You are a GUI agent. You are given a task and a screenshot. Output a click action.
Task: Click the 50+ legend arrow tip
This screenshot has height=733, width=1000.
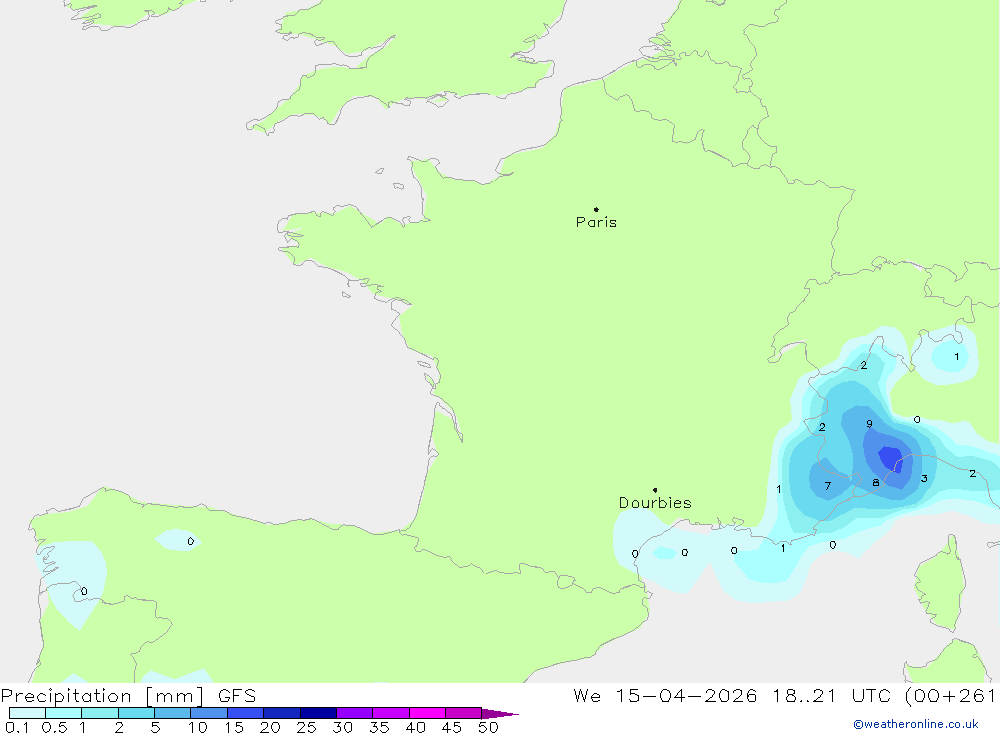501,713
